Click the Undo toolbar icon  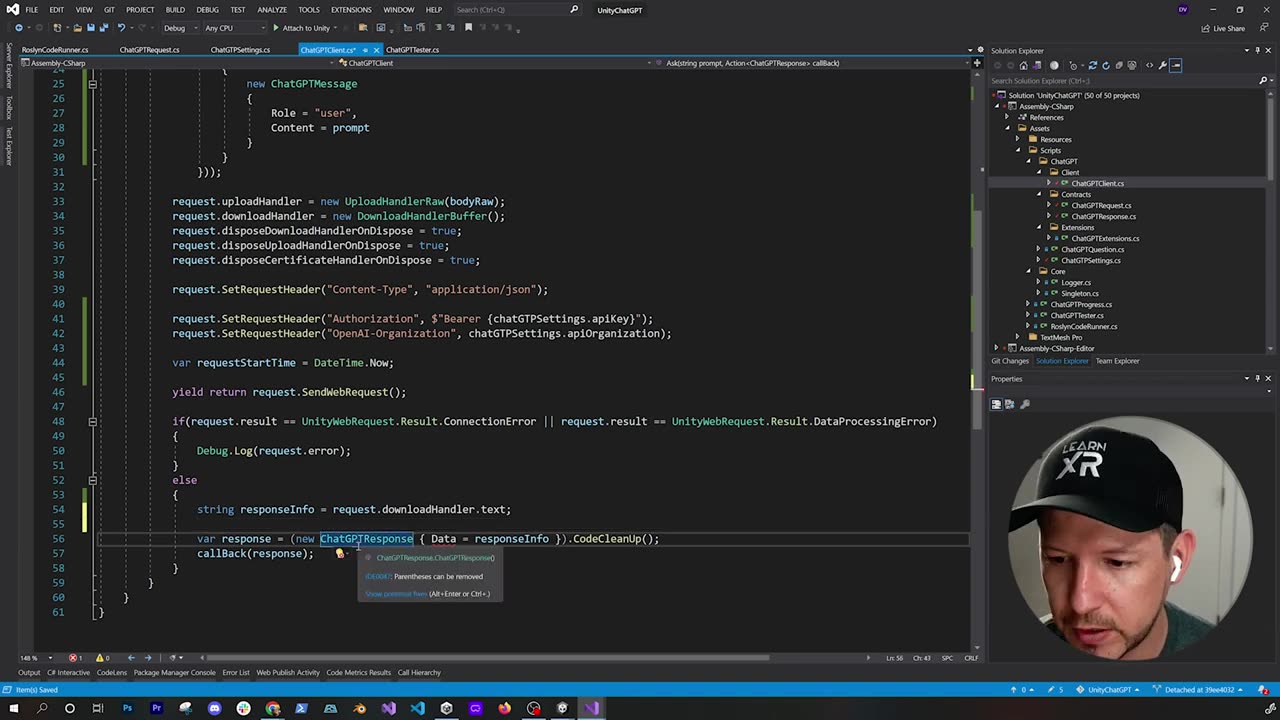coord(121,28)
